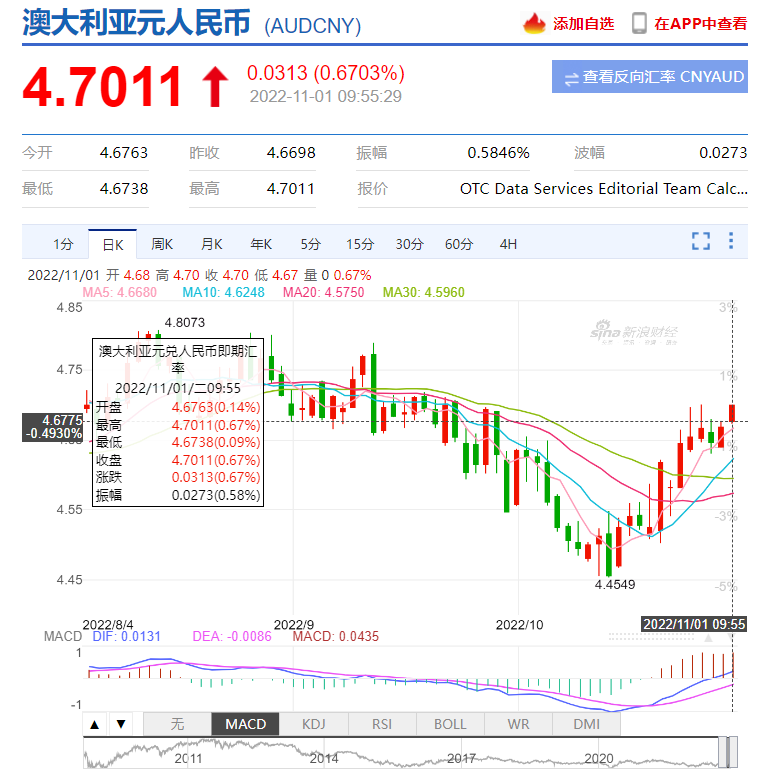Open the 60分 chart tab
The image size is (763, 770).
(459, 244)
